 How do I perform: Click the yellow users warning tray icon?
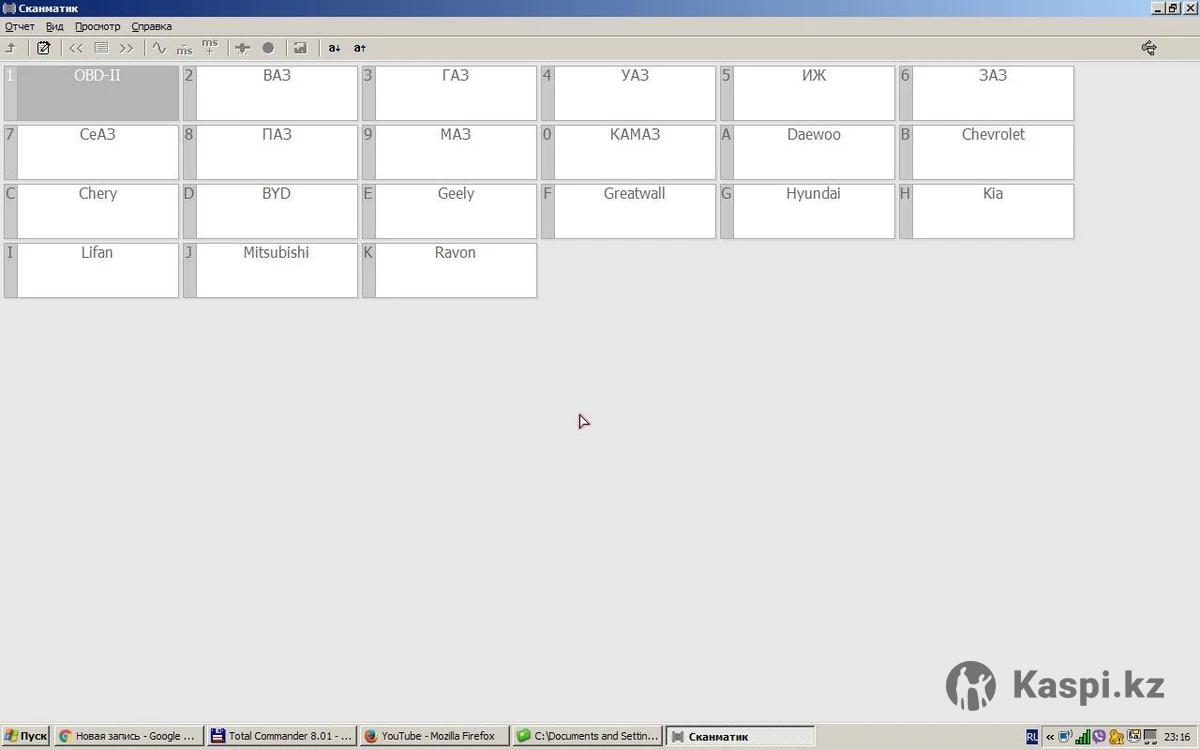tap(1116, 737)
